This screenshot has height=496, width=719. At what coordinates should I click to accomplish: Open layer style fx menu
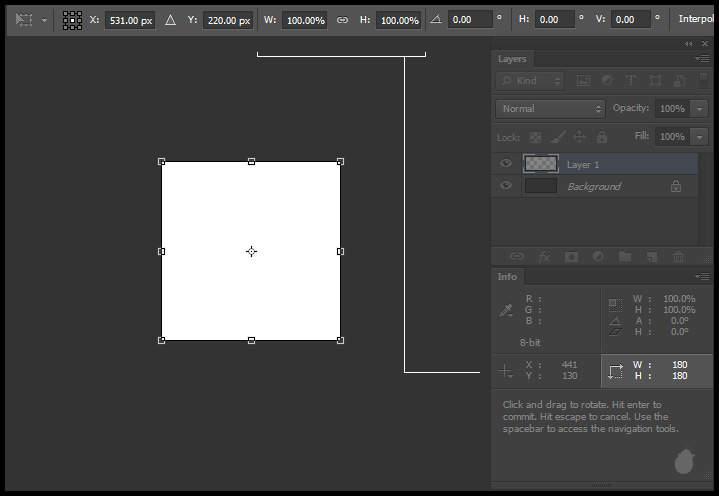(545, 257)
